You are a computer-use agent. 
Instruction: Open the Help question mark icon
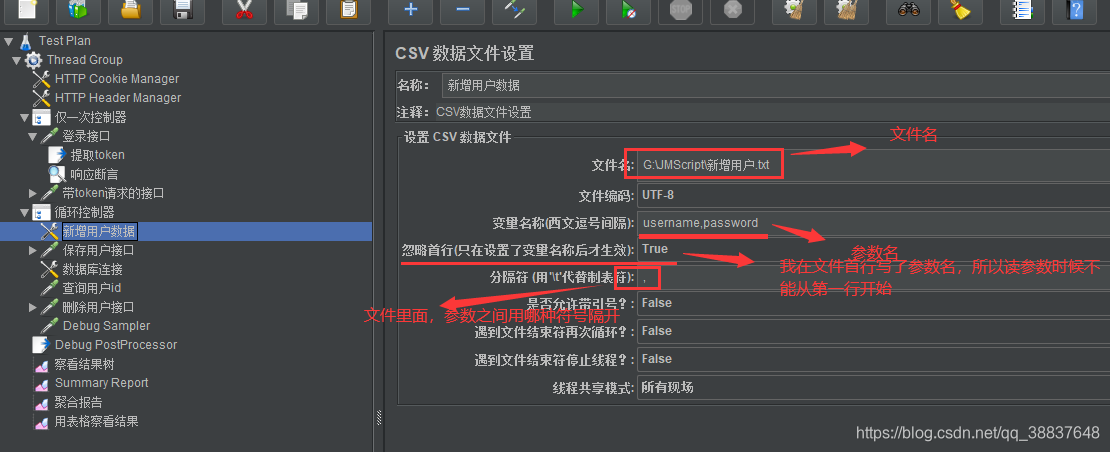pyautogui.click(x=1074, y=10)
